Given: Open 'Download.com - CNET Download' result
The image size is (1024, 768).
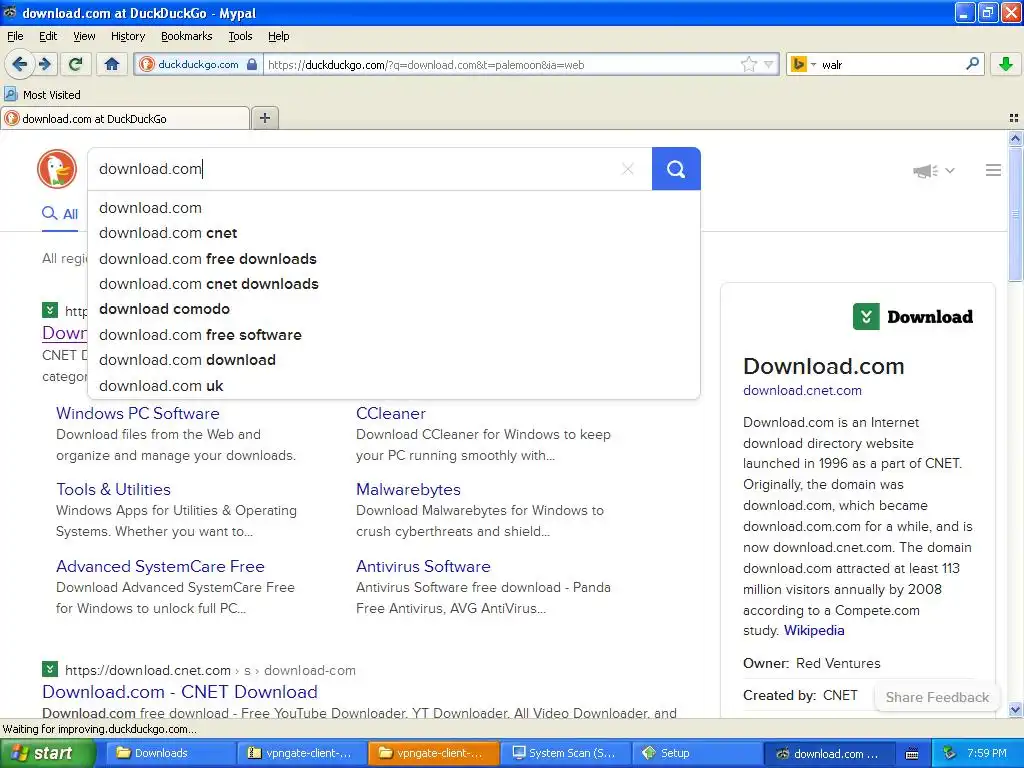Looking at the screenshot, I should (180, 692).
